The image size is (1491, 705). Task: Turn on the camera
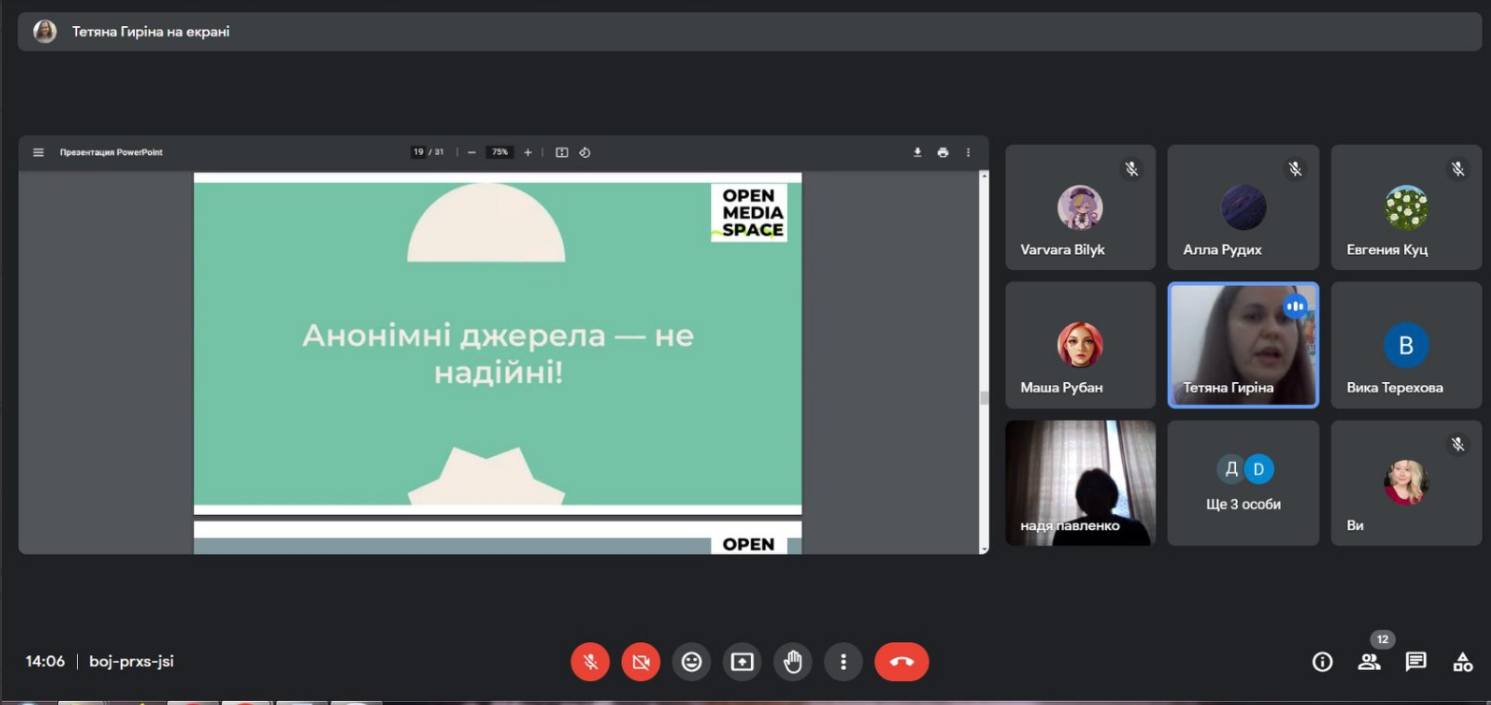click(641, 662)
